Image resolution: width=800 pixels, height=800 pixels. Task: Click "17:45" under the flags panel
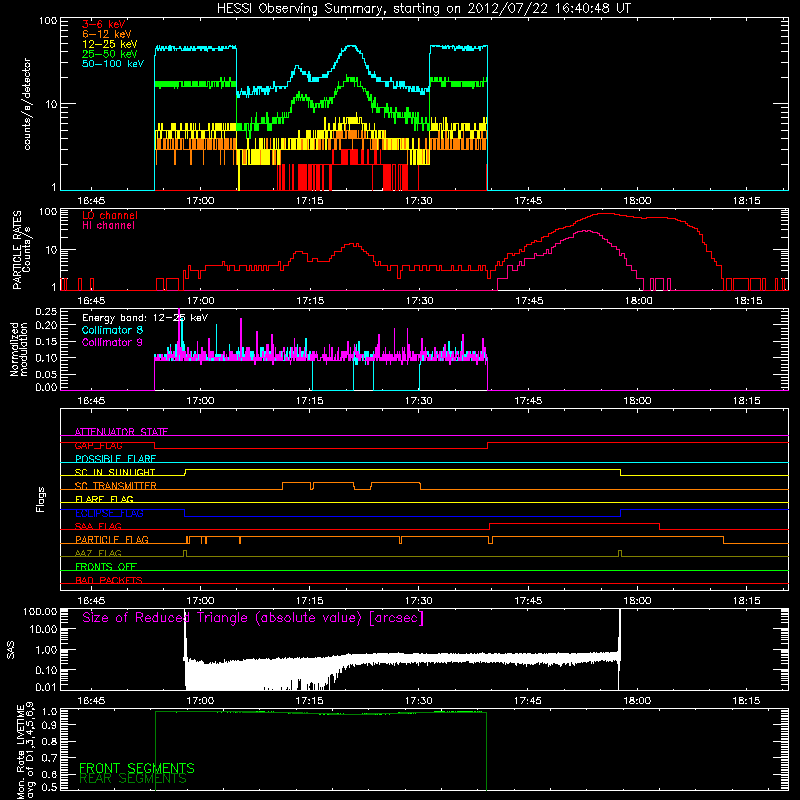(x=528, y=601)
